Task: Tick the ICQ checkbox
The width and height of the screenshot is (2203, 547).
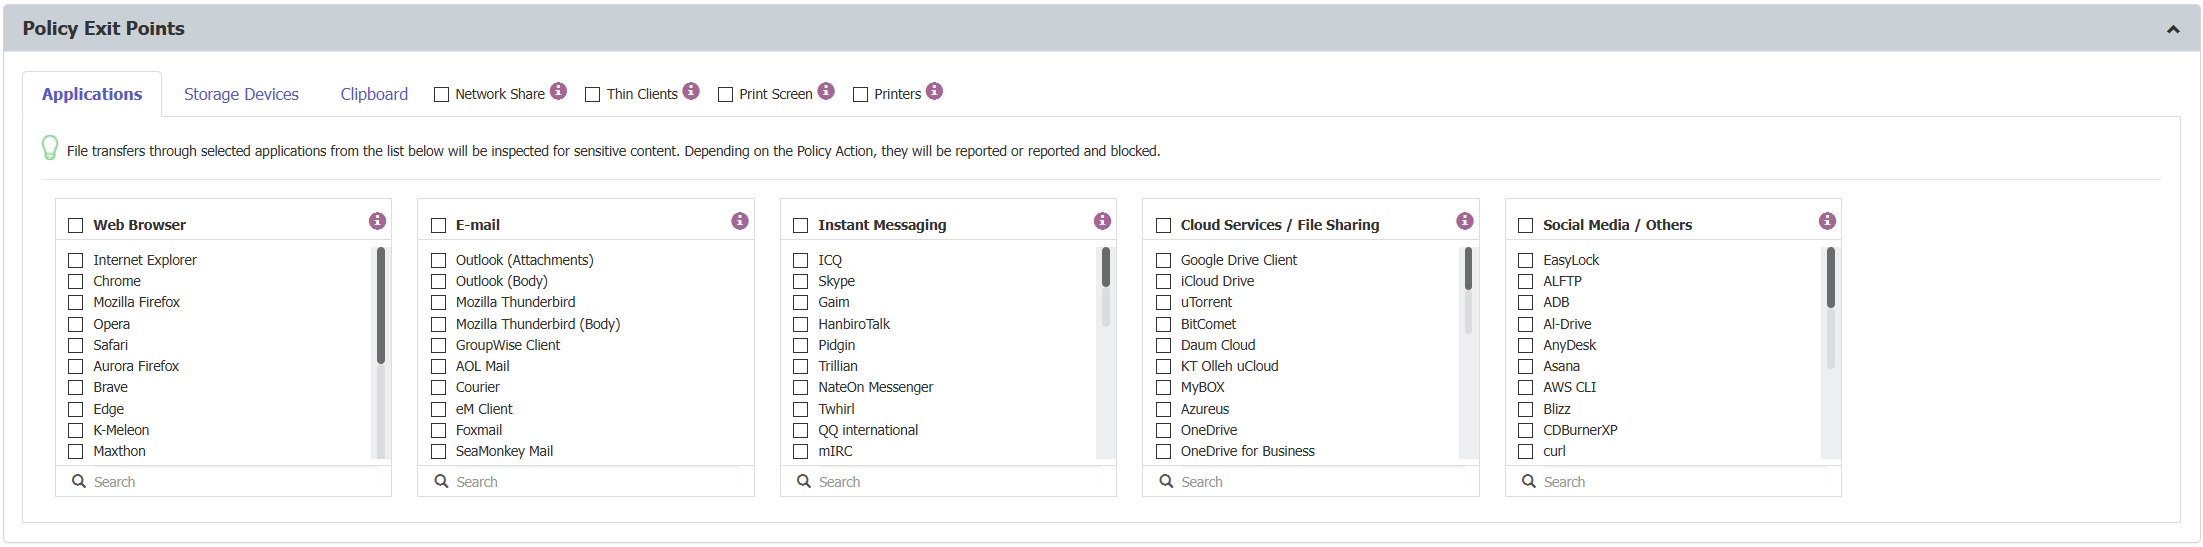Action: [800, 260]
